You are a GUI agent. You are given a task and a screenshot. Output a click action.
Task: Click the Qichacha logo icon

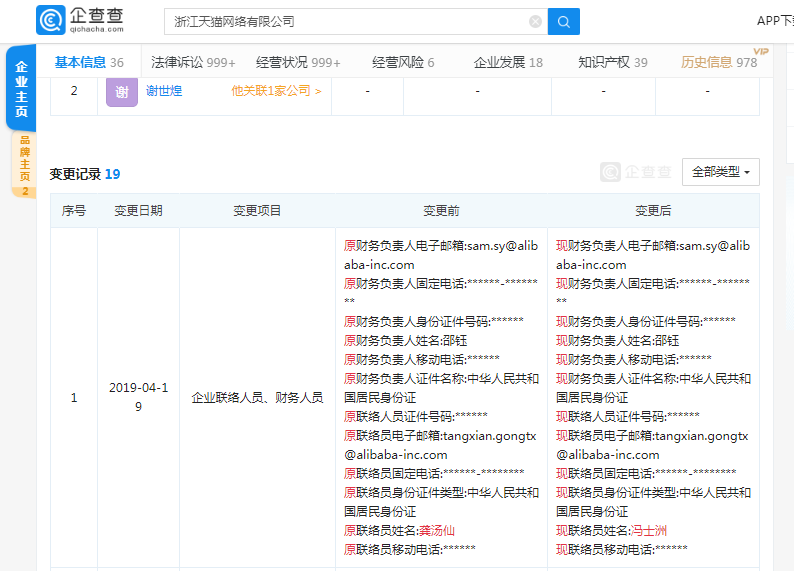coord(51,20)
